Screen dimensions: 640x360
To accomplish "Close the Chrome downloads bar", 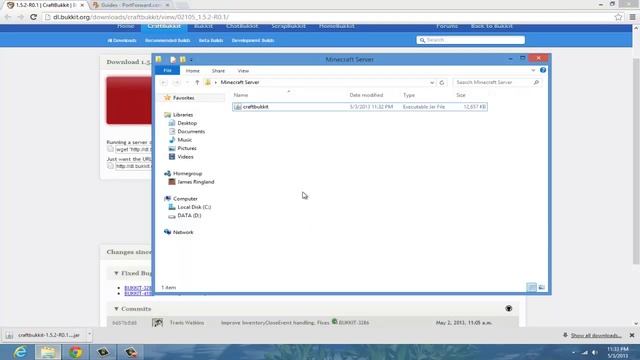I will pos(632,335).
